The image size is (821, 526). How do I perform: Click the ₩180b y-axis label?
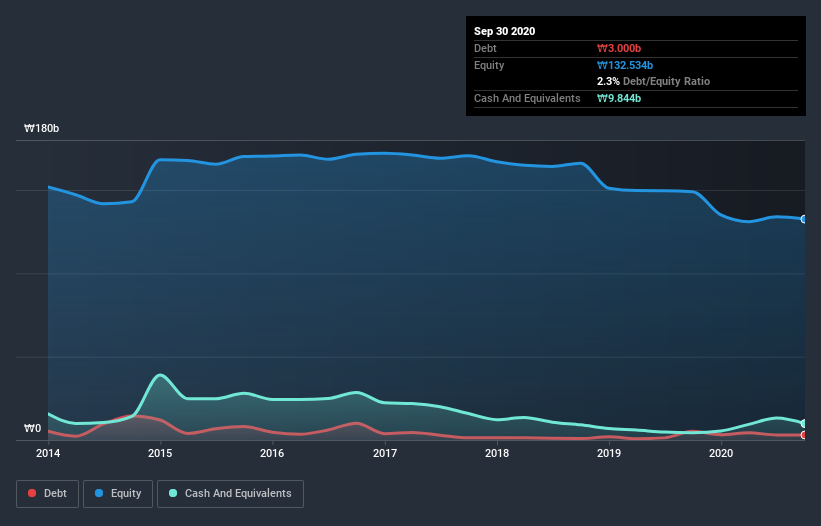(41, 128)
